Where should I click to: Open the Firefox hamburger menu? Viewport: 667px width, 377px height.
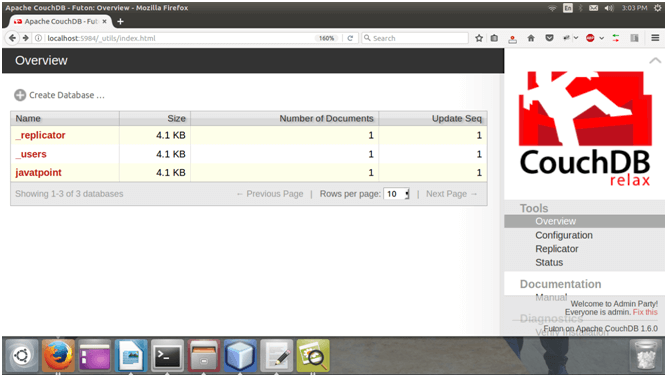tap(655, 38)
